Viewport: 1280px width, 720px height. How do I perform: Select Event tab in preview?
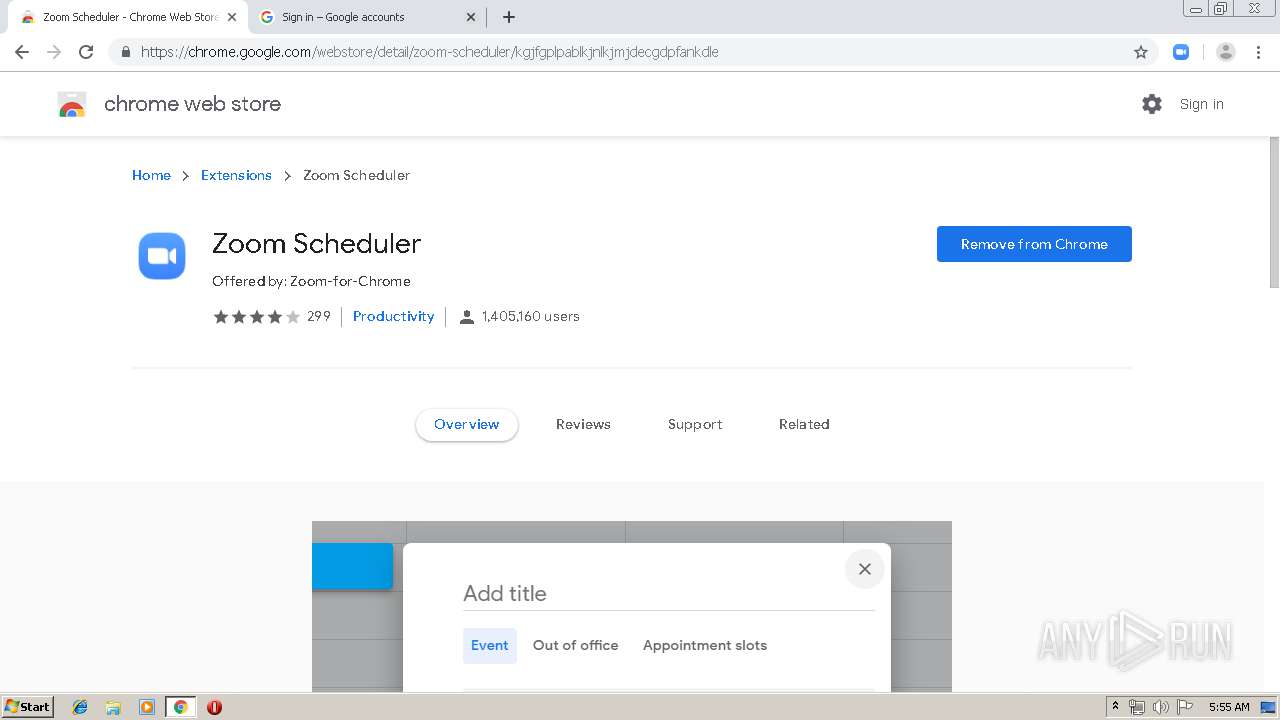490,645
